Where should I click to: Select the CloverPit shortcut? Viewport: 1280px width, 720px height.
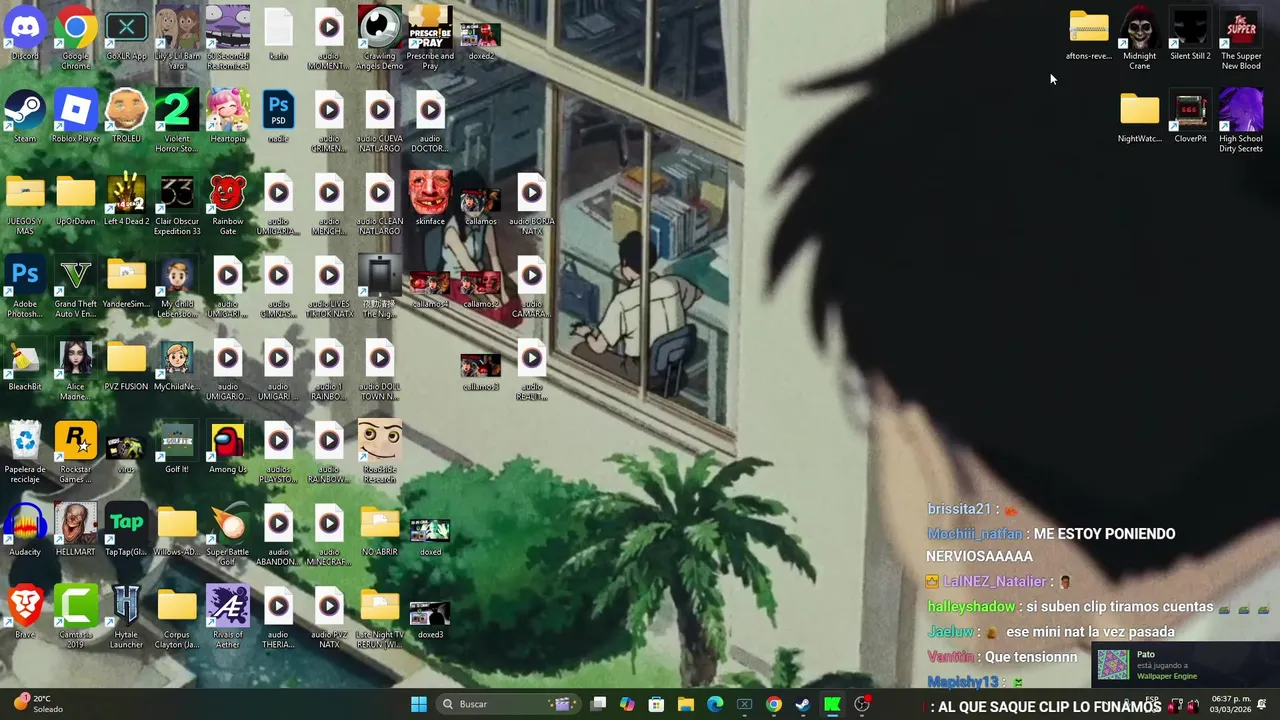pyautogui.click(x=1190, y=116)
